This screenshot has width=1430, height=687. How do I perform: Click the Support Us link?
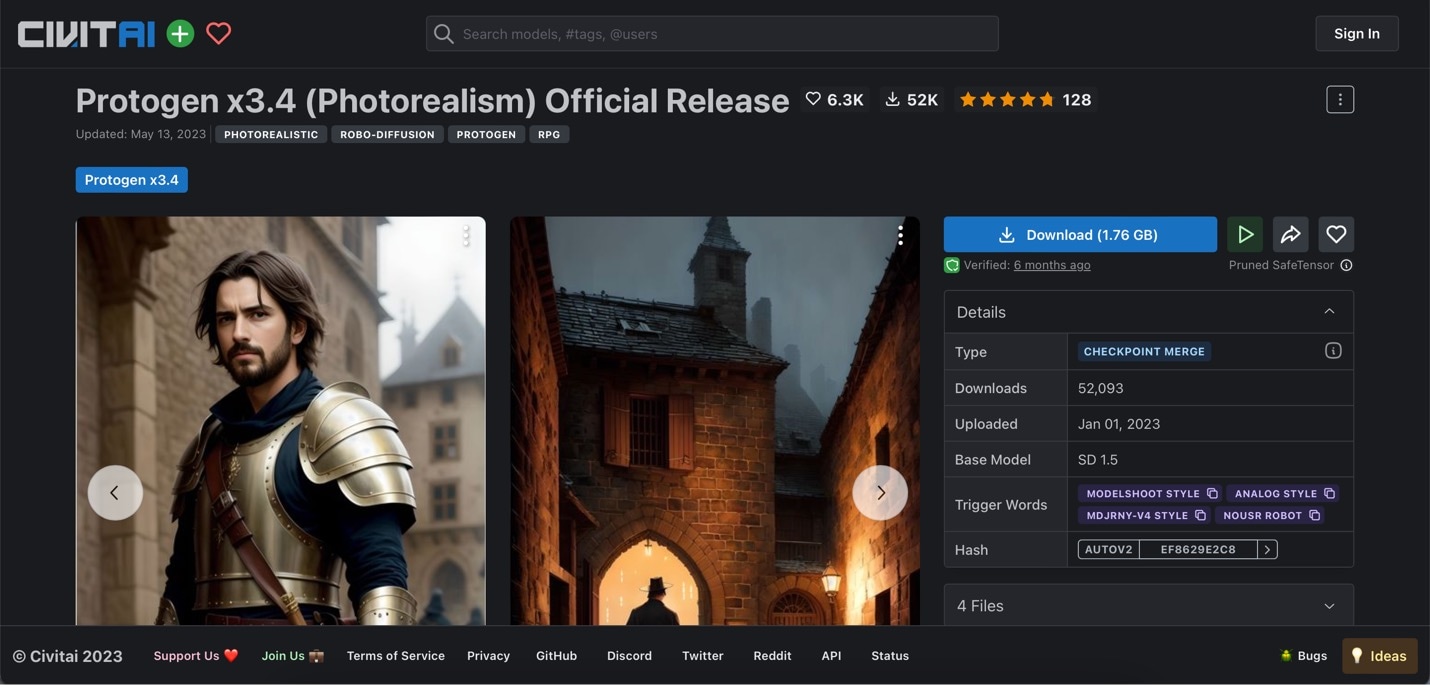(196, 656)
